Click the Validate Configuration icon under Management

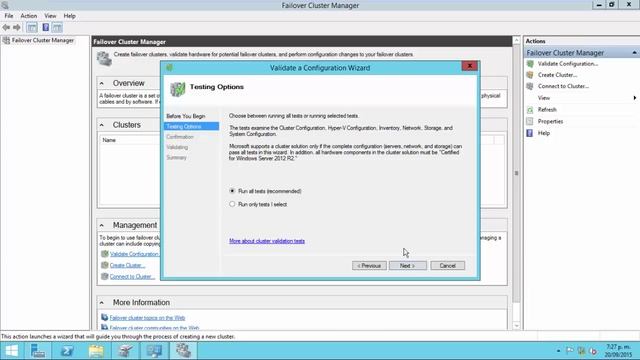(x=104, y=253)
